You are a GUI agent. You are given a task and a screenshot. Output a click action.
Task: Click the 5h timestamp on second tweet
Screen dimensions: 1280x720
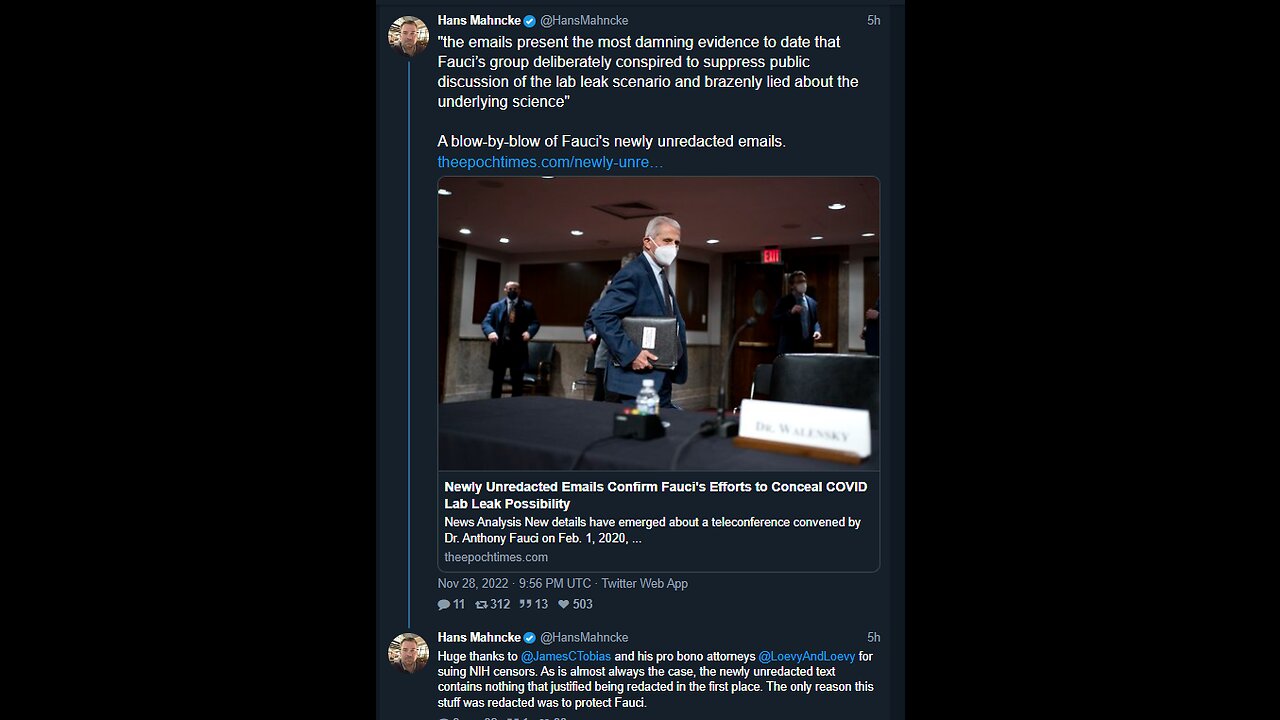click(873, 638)
